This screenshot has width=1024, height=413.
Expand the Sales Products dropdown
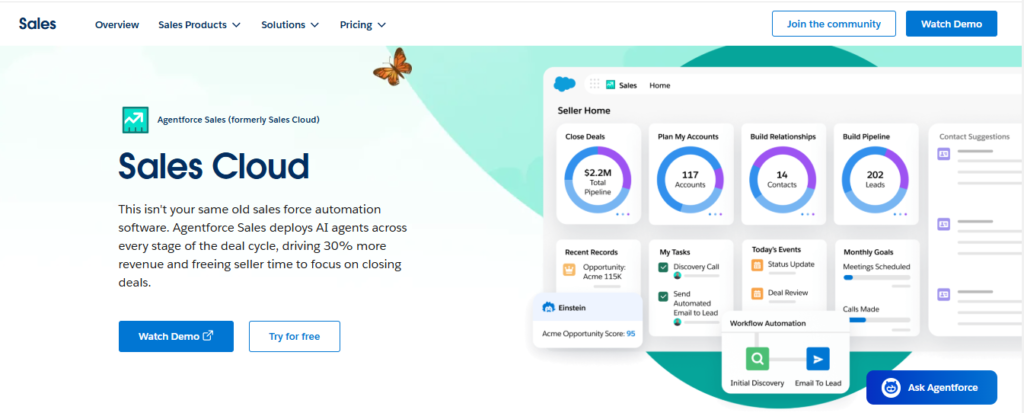coord(199,25)
